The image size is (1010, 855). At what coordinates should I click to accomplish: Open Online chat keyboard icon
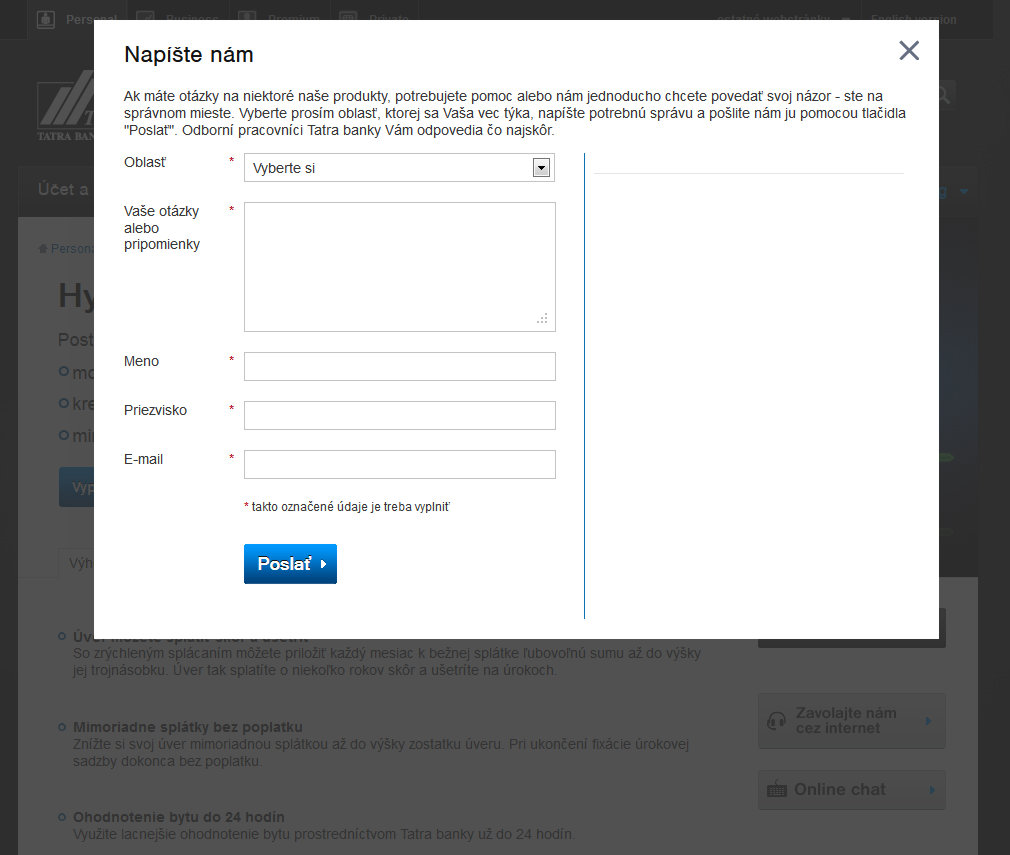(x=776, y=790)
